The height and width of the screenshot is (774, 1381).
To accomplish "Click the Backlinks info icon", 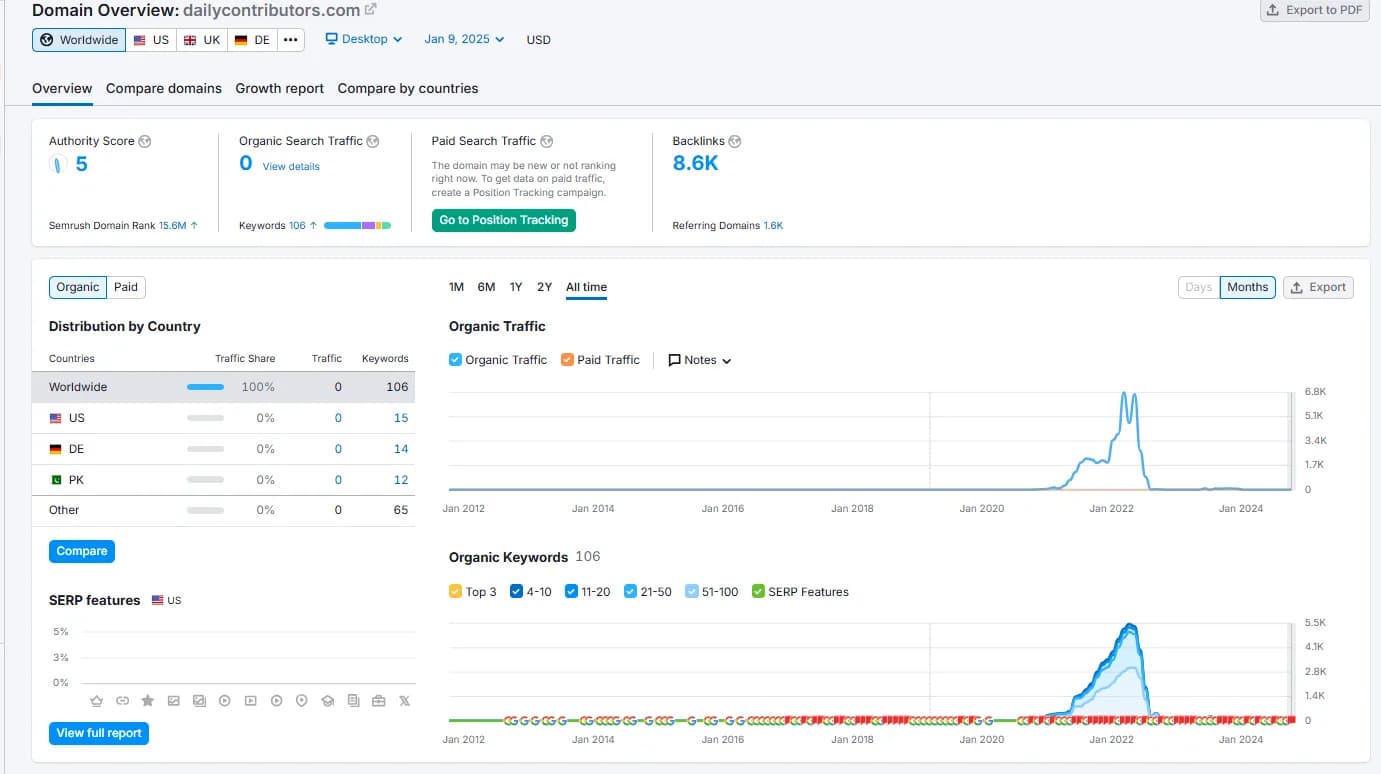I will point(735,142).
